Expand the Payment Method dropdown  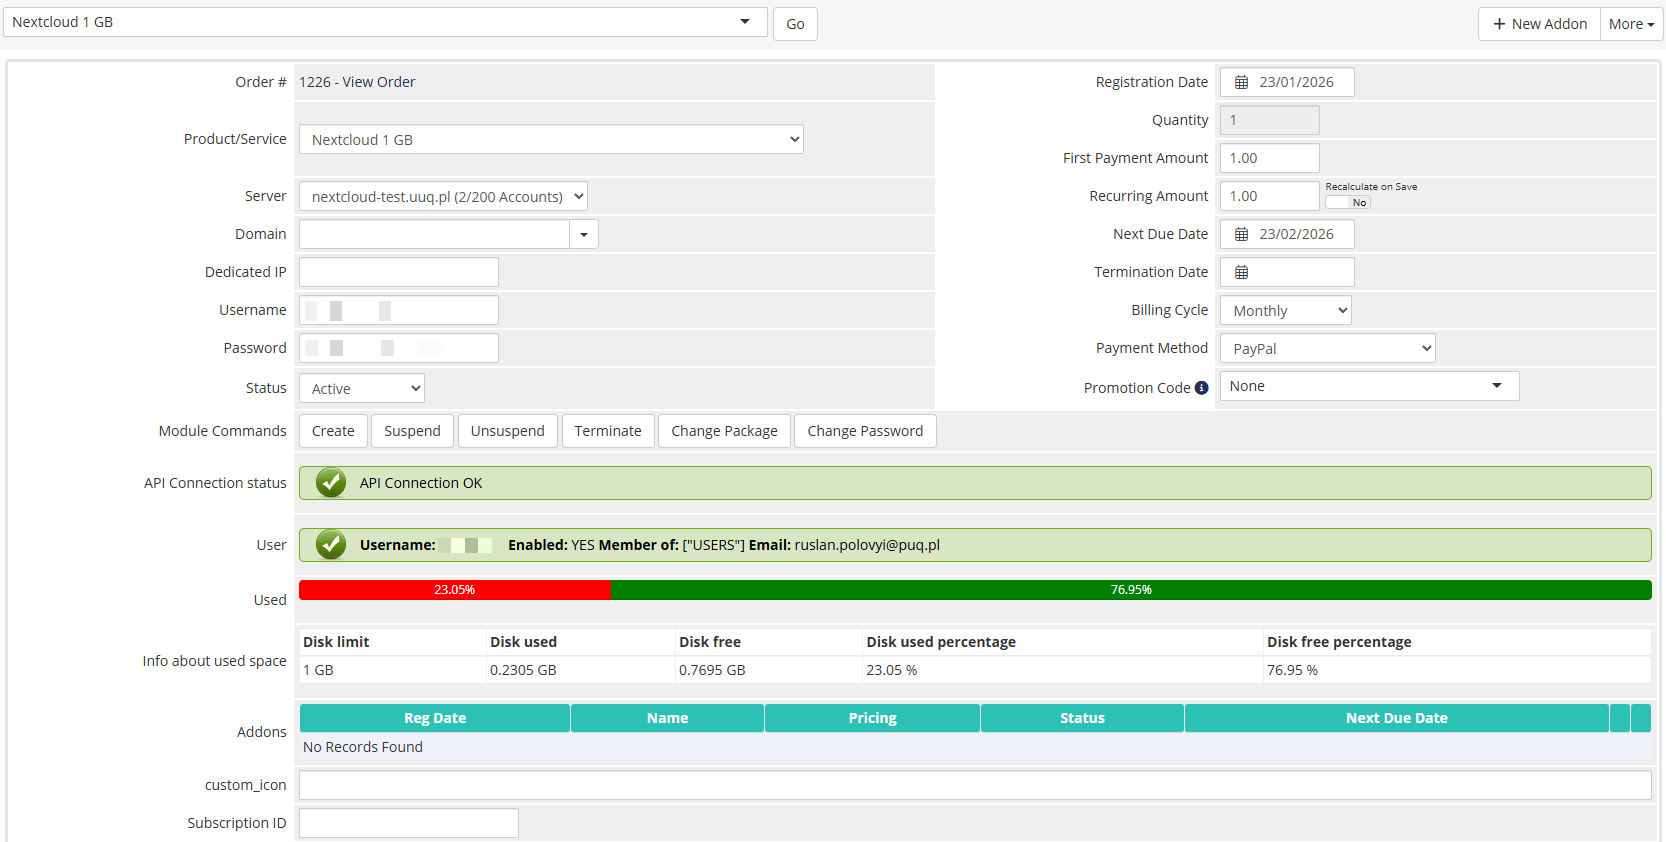[1327, 349]
